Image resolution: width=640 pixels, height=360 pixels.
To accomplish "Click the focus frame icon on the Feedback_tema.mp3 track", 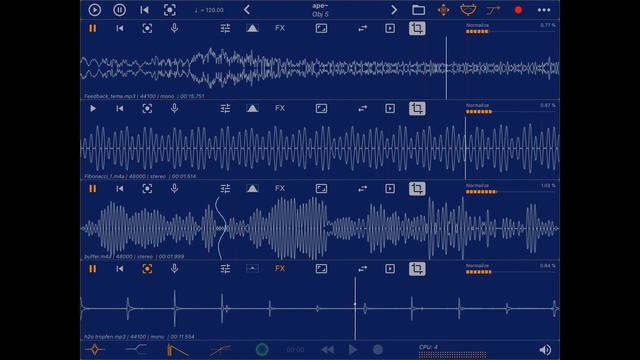I will [x=147, y=28].
